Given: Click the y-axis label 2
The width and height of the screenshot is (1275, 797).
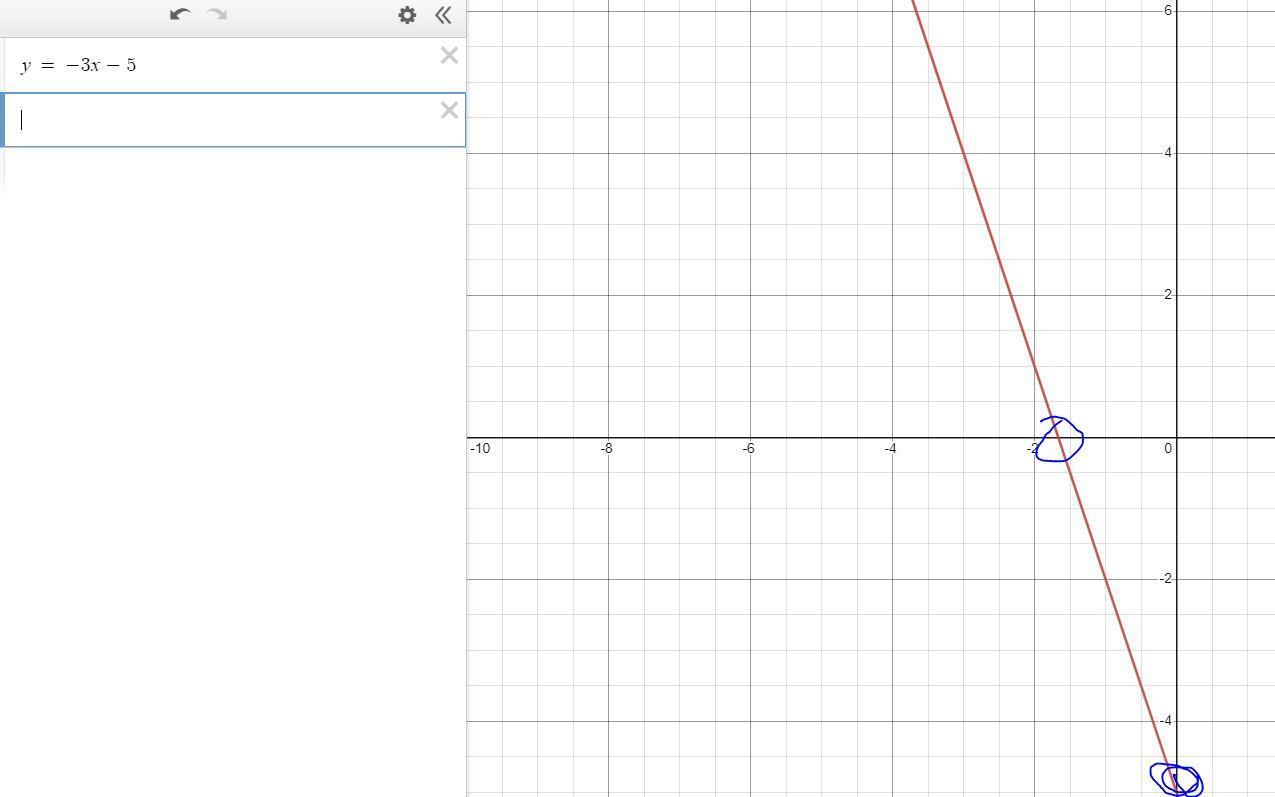Looking at the screenshot, I should tap(1167, 295).
